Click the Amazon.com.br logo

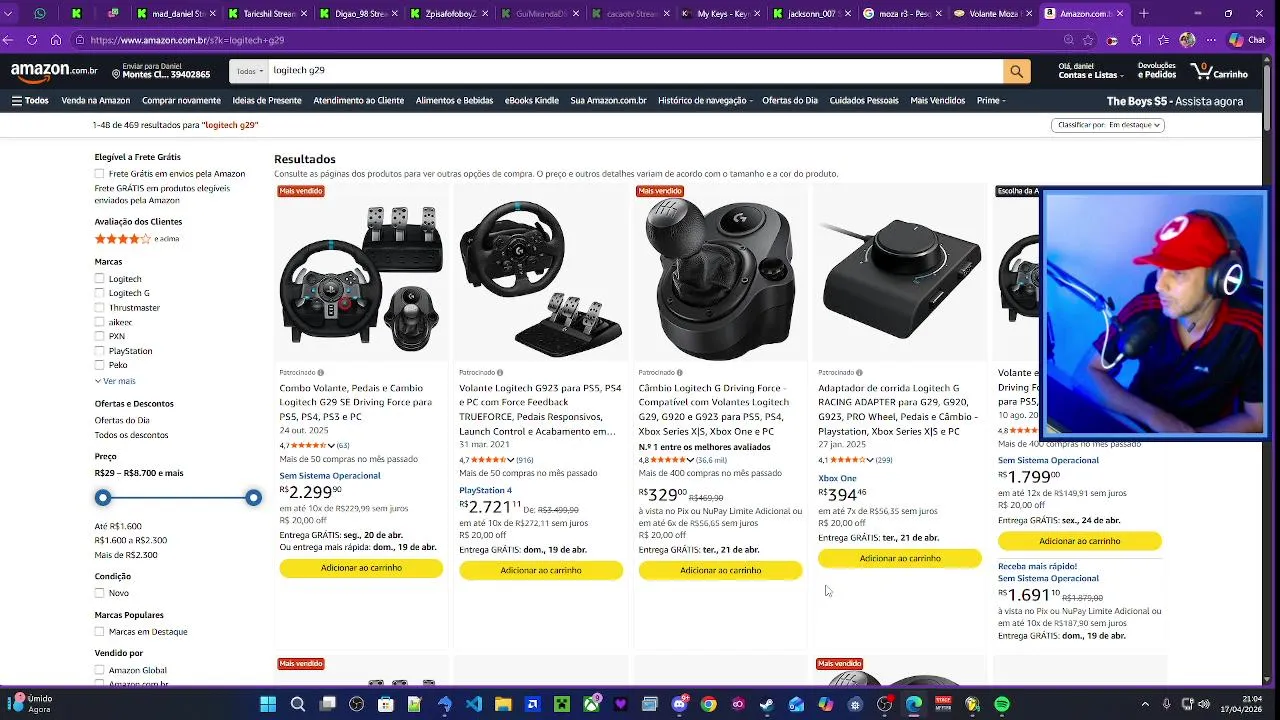(54, 71)
